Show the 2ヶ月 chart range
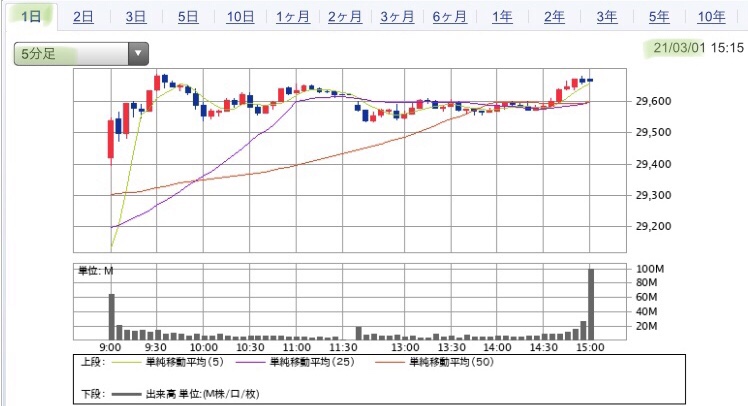The width and height of the screenshot is (748, 406). (345, 17)
